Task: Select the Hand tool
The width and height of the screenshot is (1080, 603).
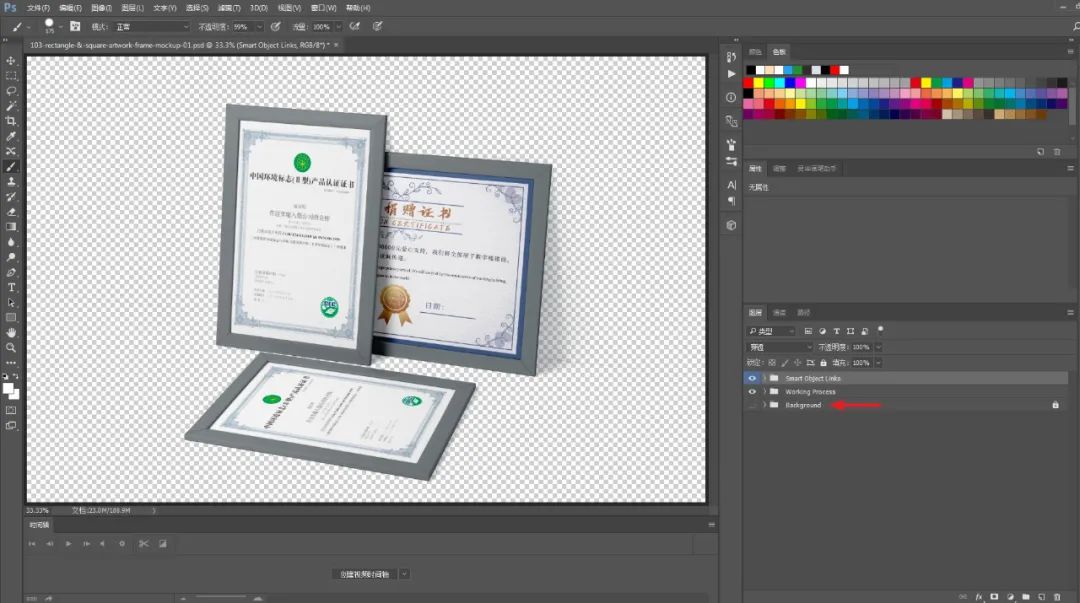Action: pyautogui.click(x=11, y=333)
